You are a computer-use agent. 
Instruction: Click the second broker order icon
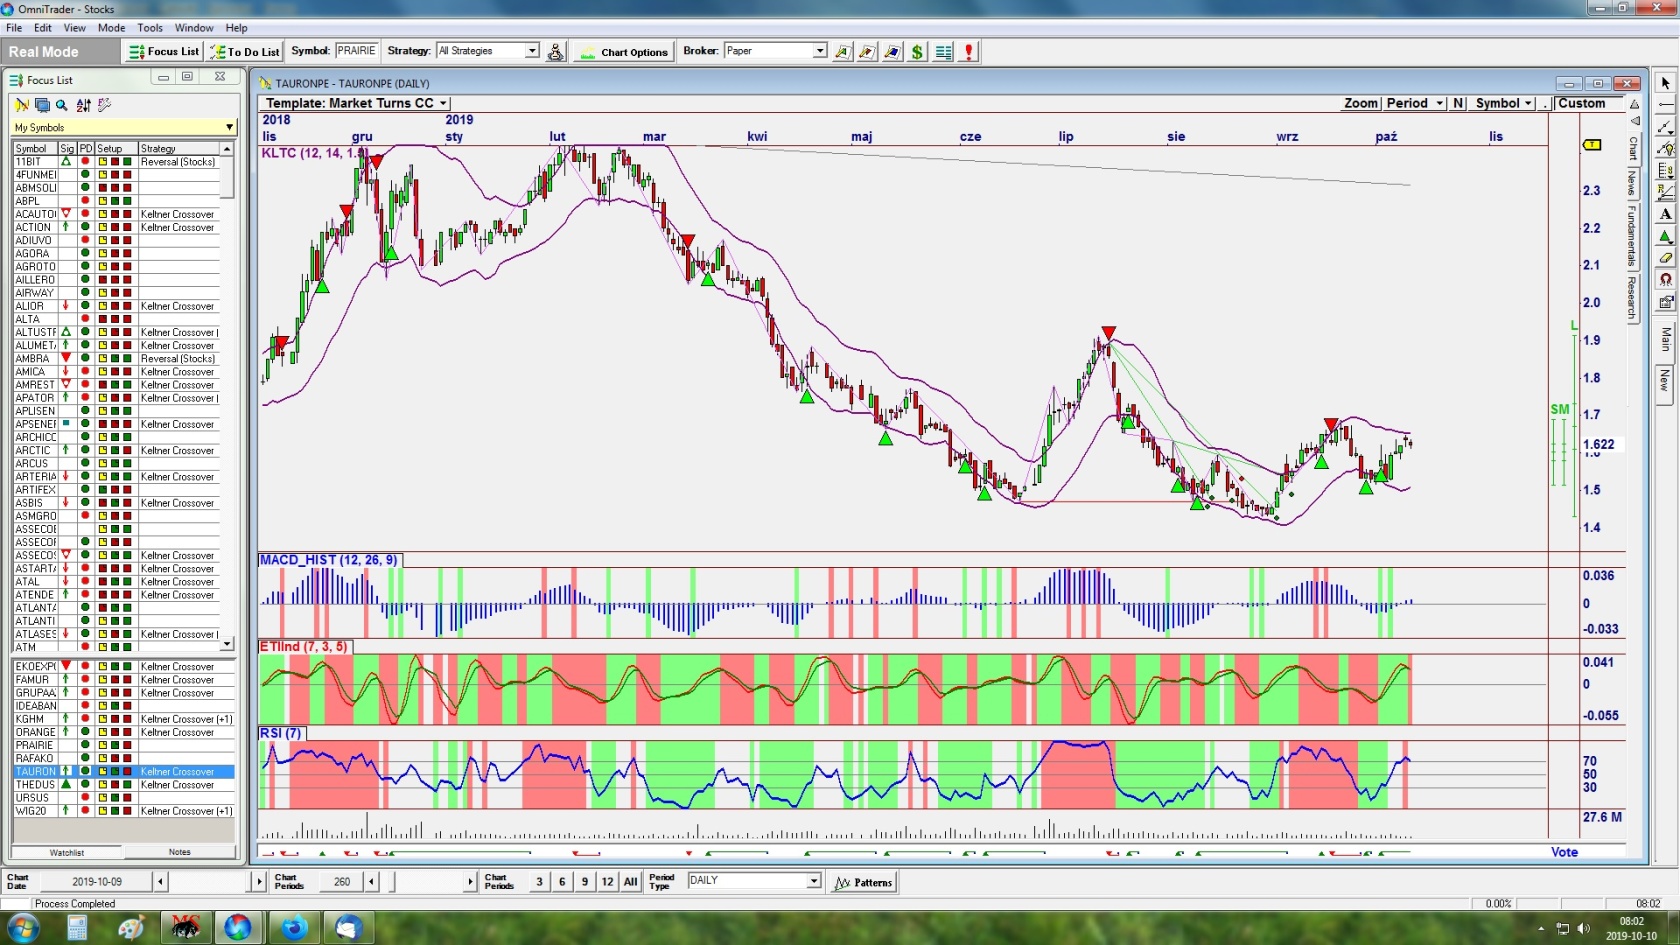coord(867,51)
